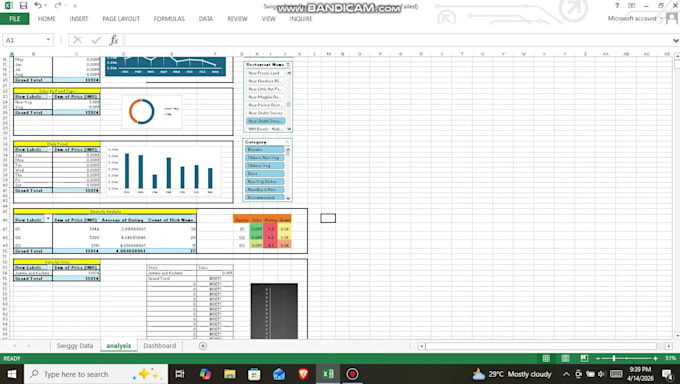Screen dimensions: 680x384
Task: Open the REVIEW ribbon tab
Action: (x=237, y=19)
